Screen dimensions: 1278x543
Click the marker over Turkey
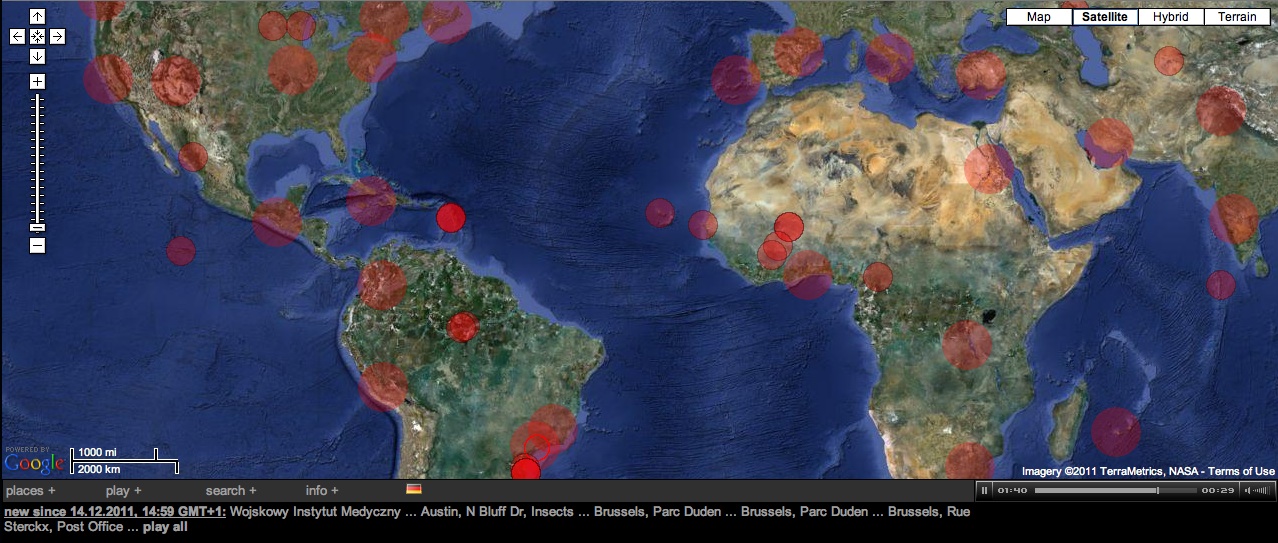click(x=980, y=75)
